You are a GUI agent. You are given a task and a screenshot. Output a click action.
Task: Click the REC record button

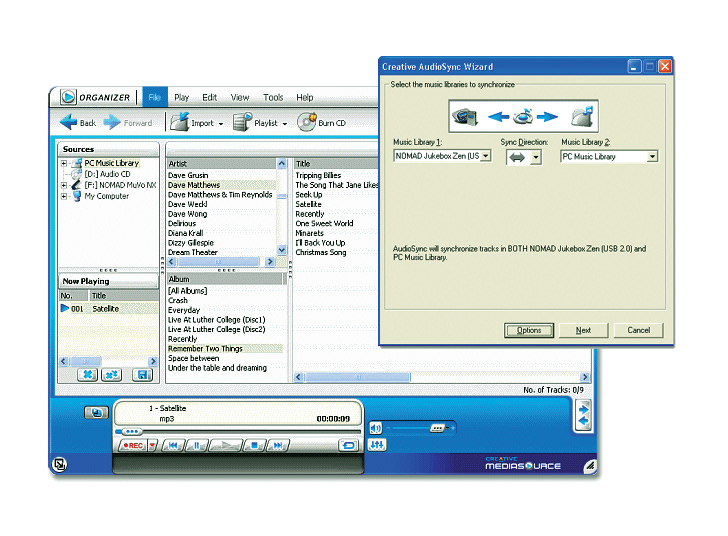132,445
